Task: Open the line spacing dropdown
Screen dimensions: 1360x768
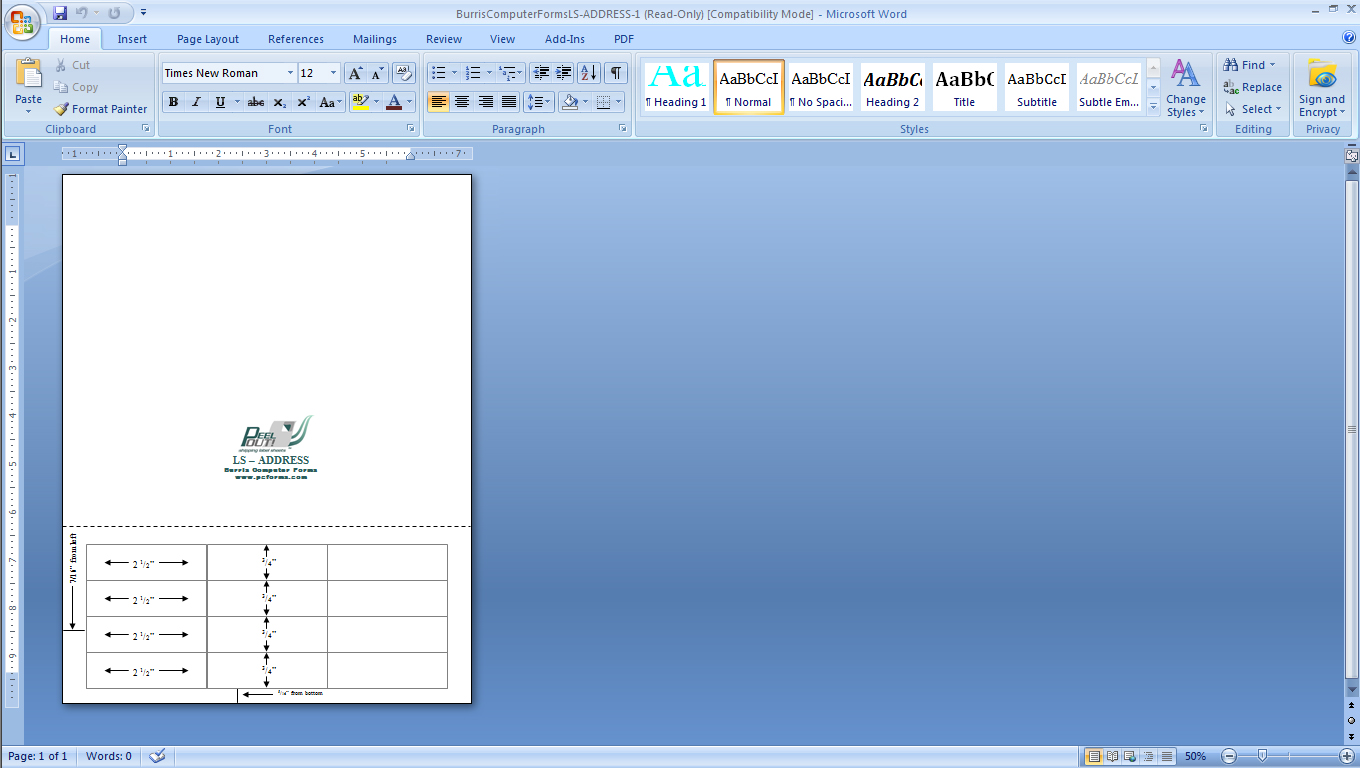Action: (539, 102)
